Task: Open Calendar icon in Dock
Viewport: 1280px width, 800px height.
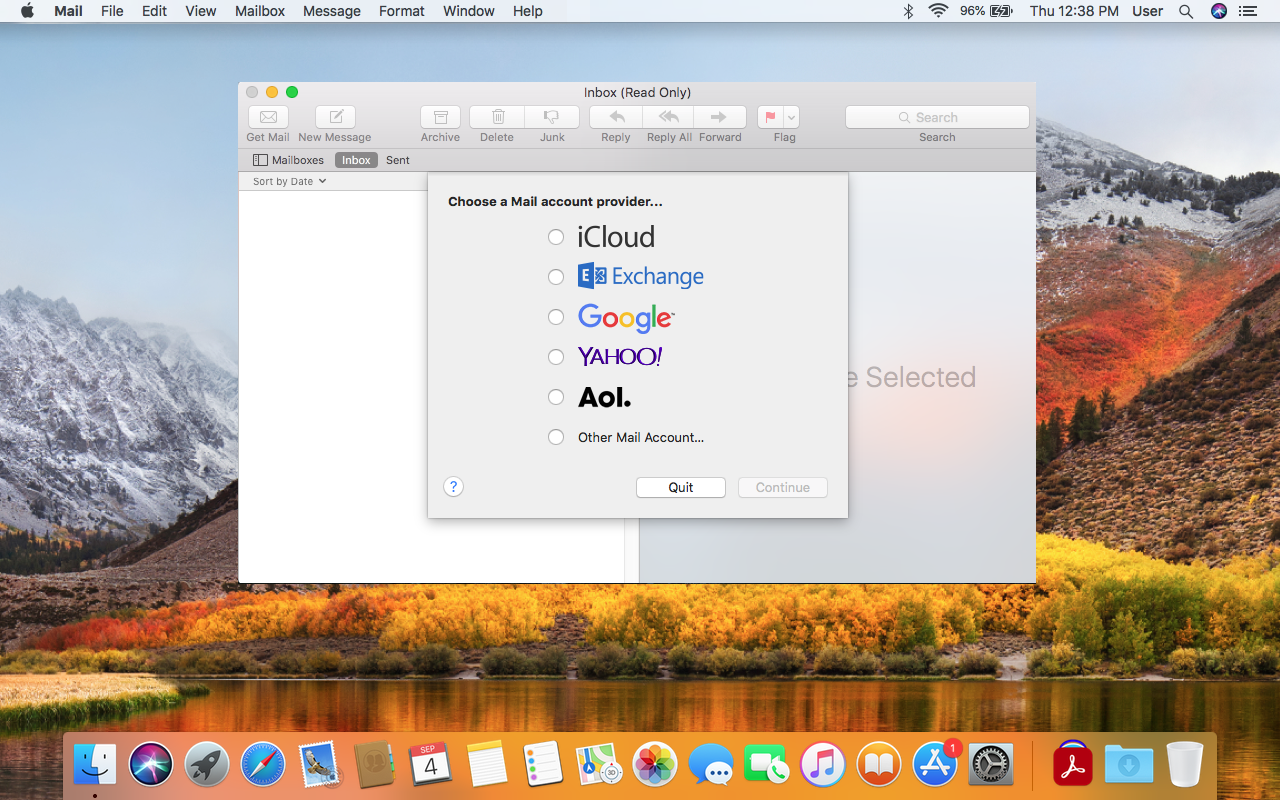Action: tap(431, 765)
